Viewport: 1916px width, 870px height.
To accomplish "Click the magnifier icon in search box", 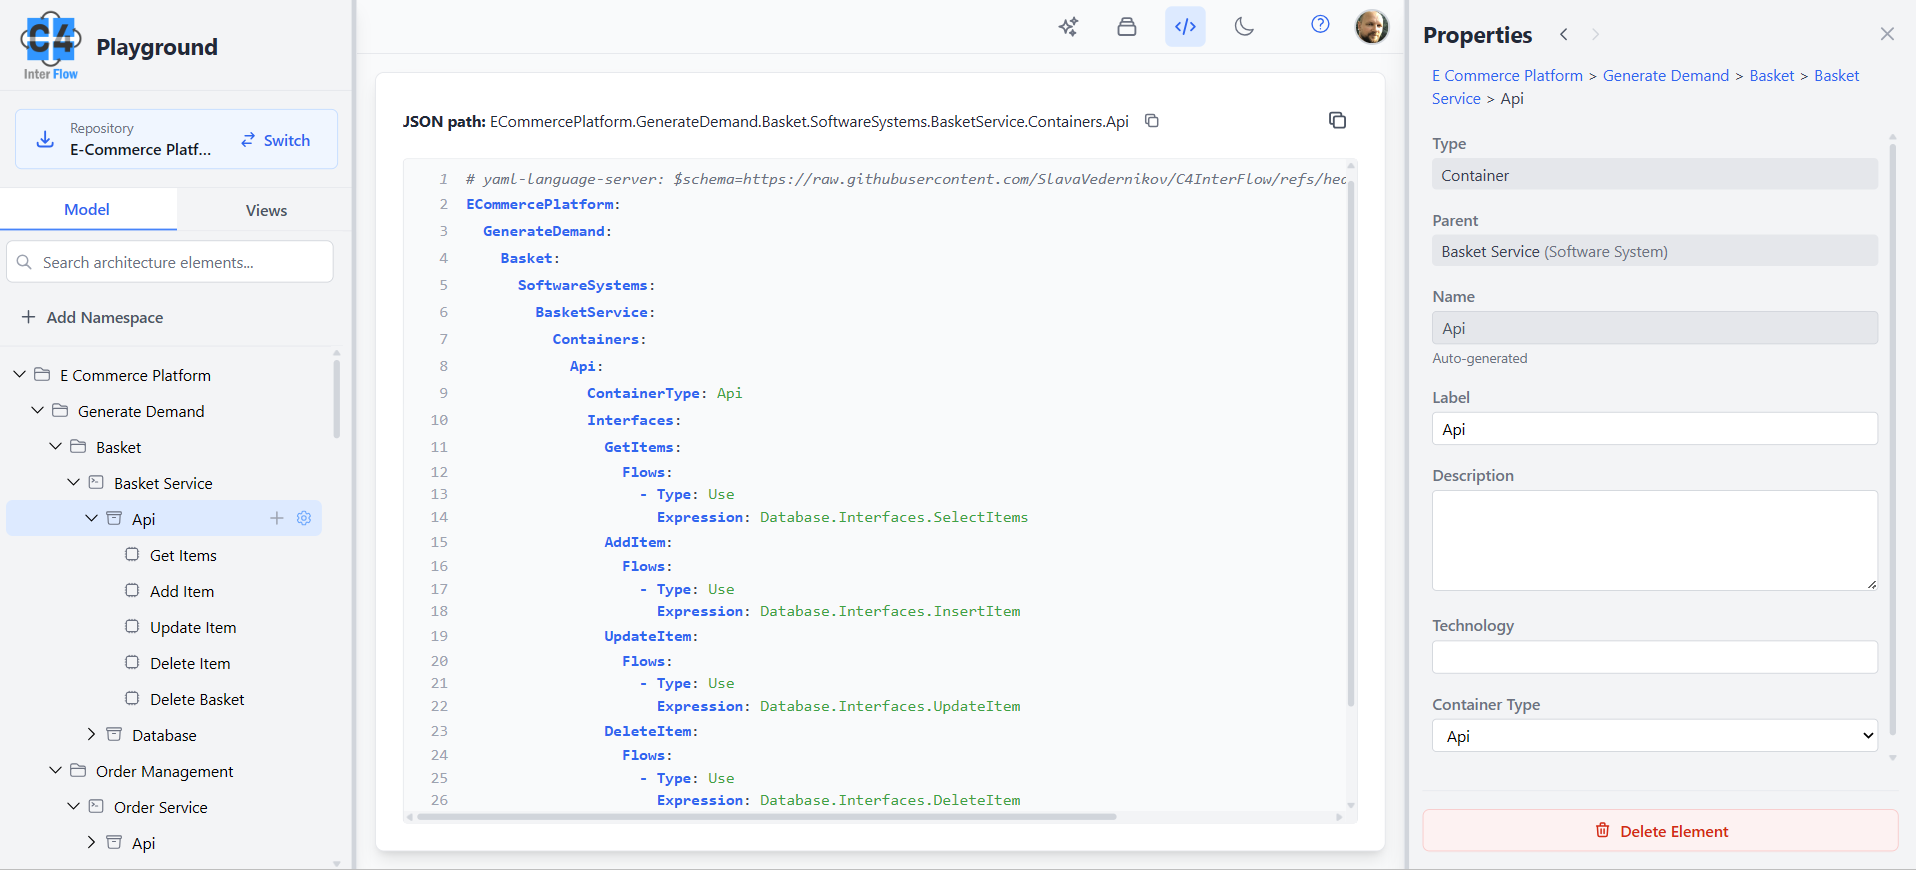I will click(x=24, y=262).
